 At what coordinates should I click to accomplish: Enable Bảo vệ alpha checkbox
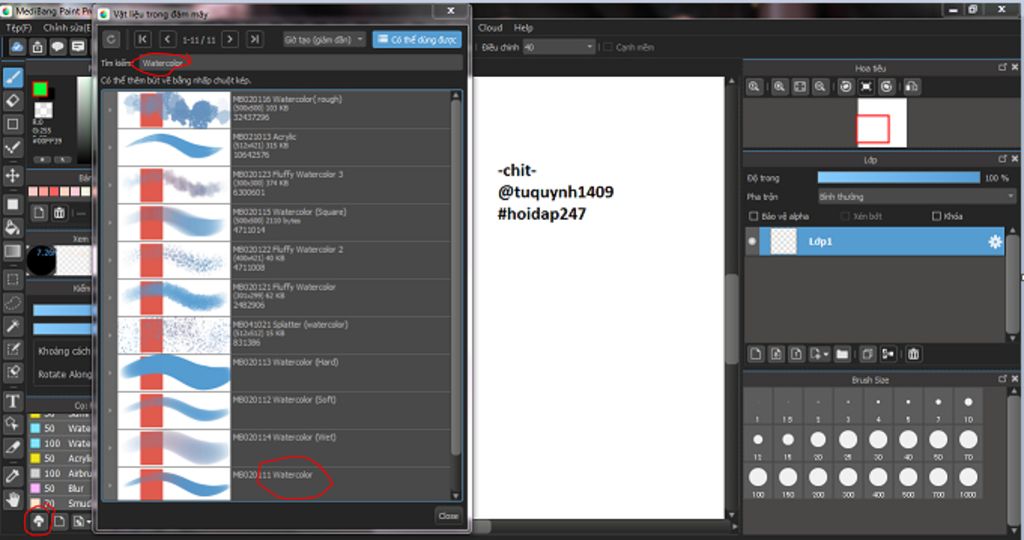(754, 216)
